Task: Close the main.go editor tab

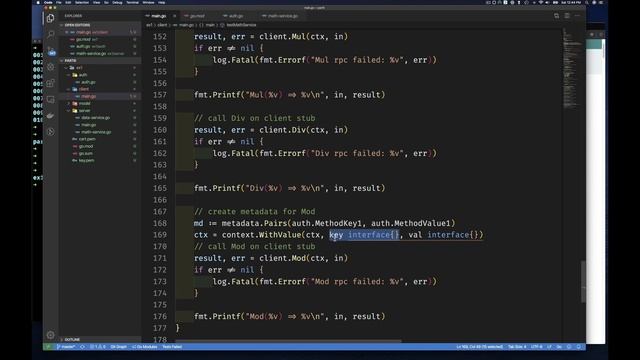Action: (174, 16)
